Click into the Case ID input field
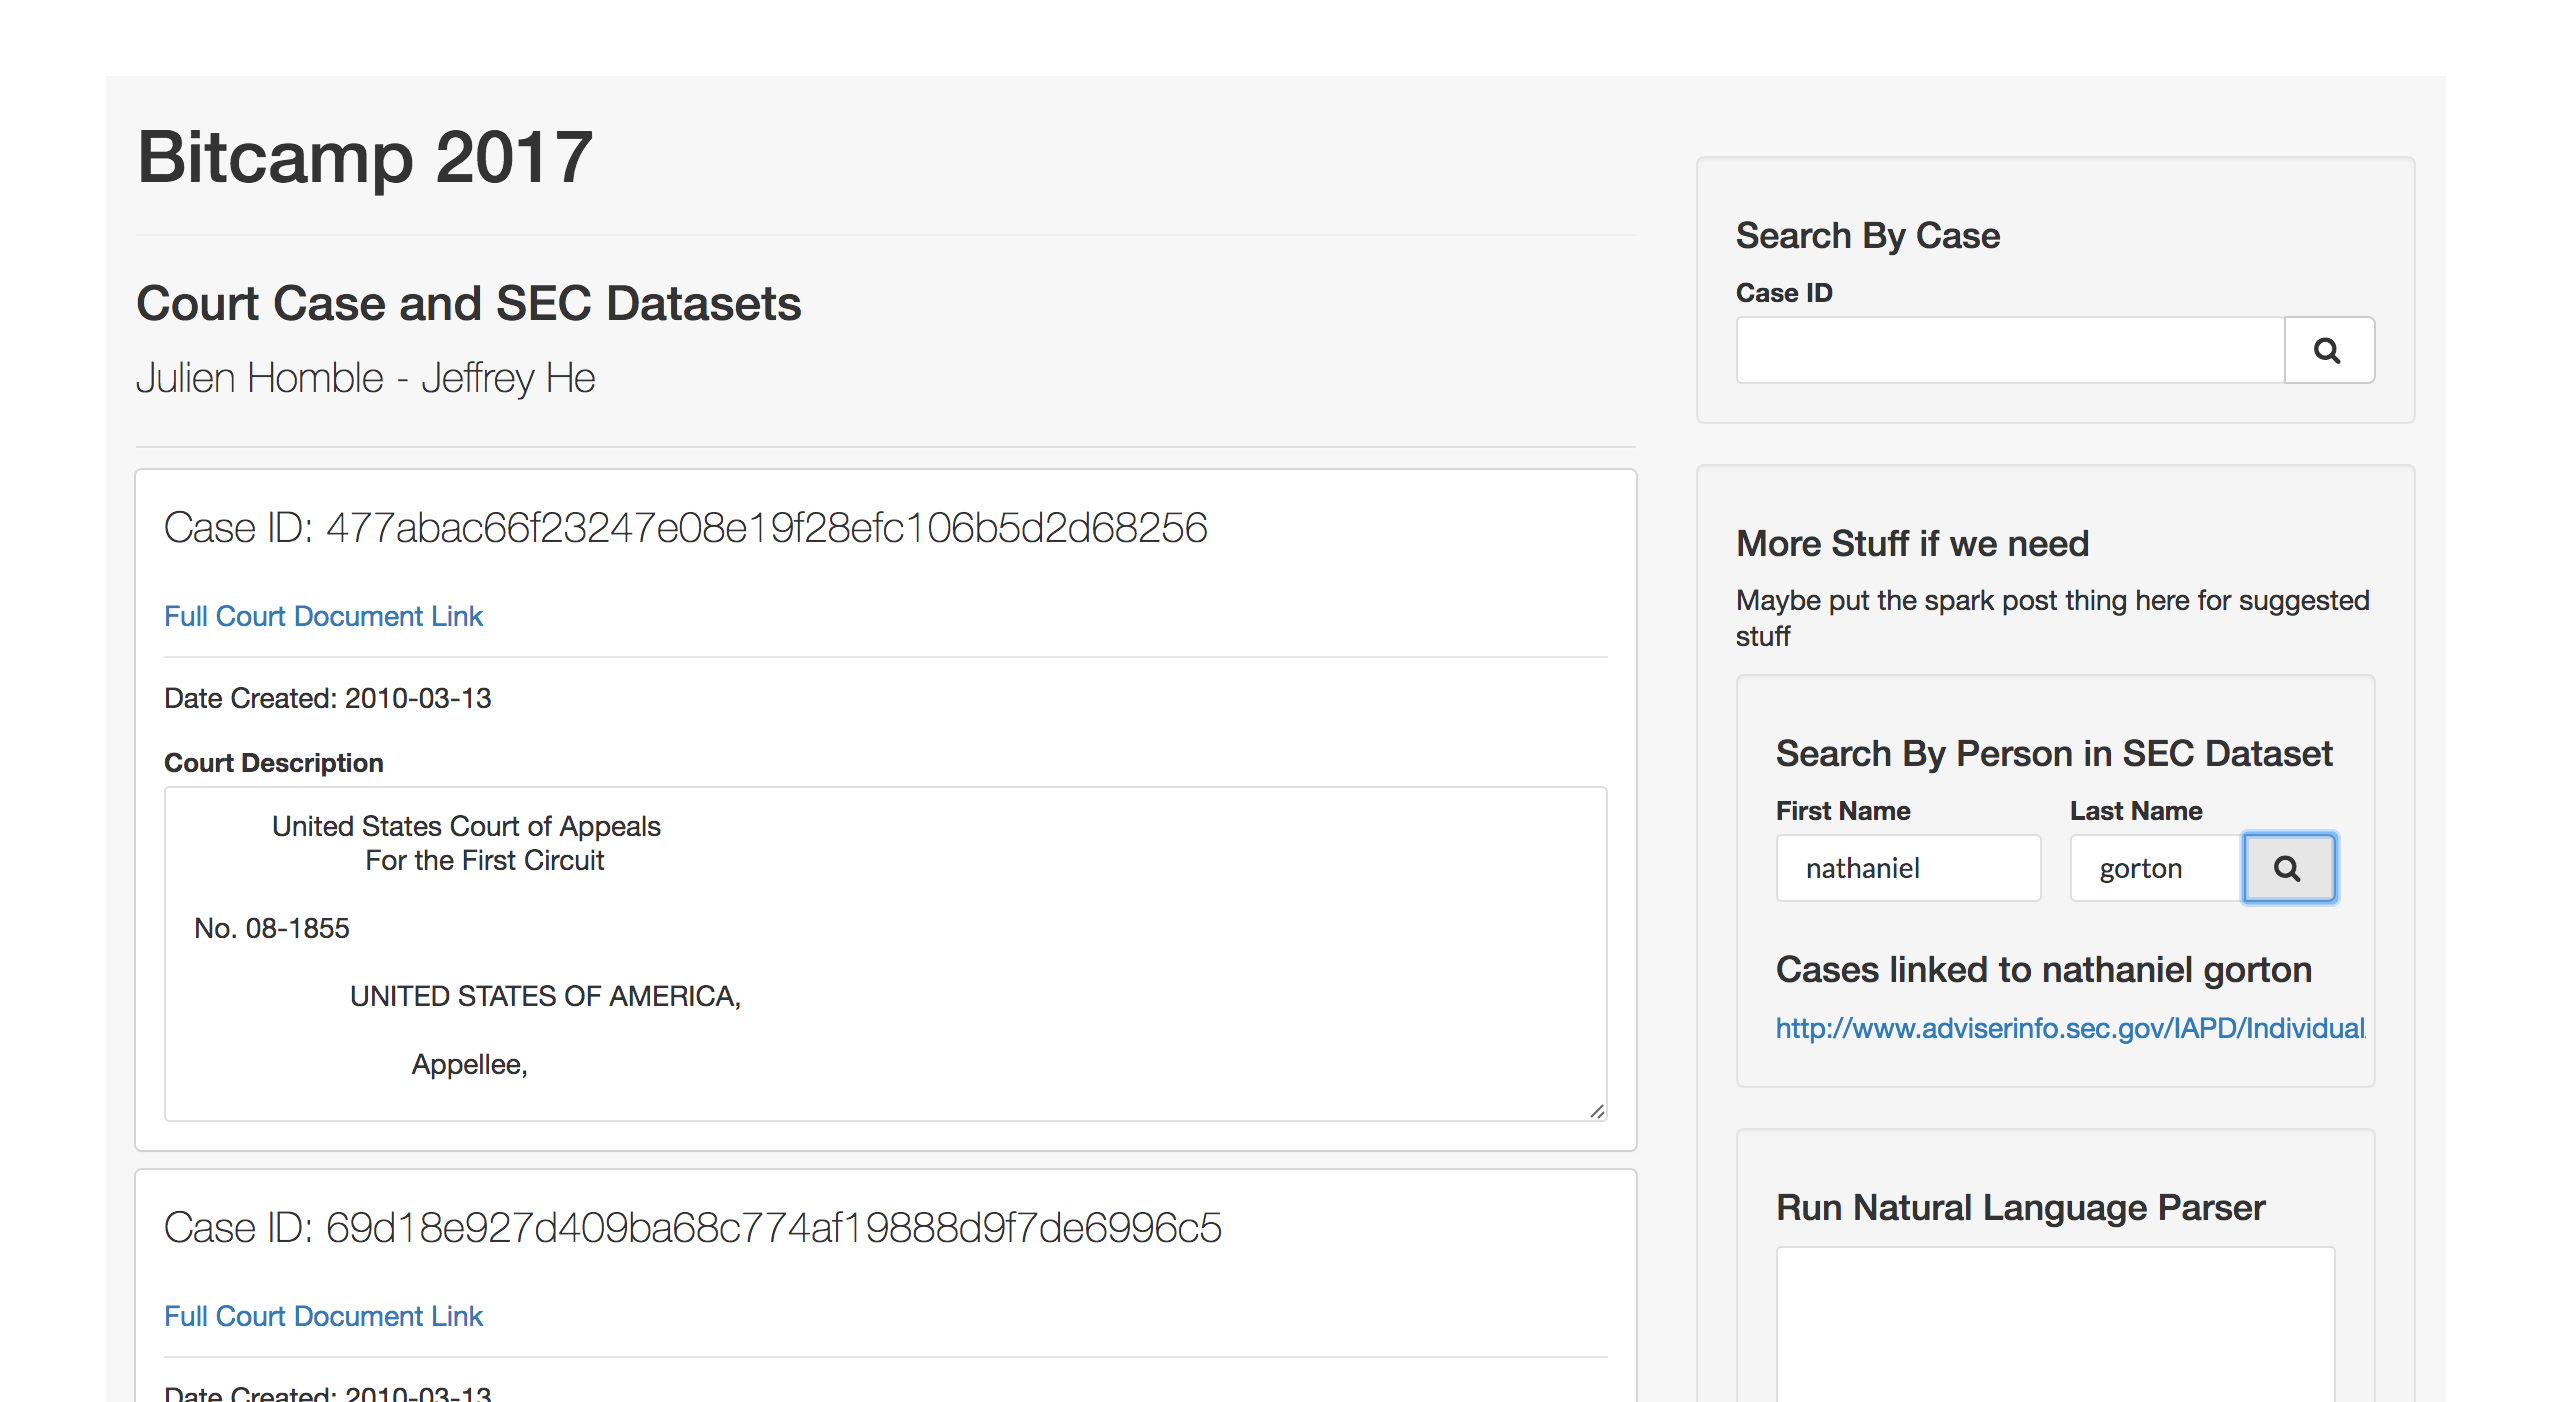The height and width of the screenshot is (1402, 2554). click(2010, 350)
